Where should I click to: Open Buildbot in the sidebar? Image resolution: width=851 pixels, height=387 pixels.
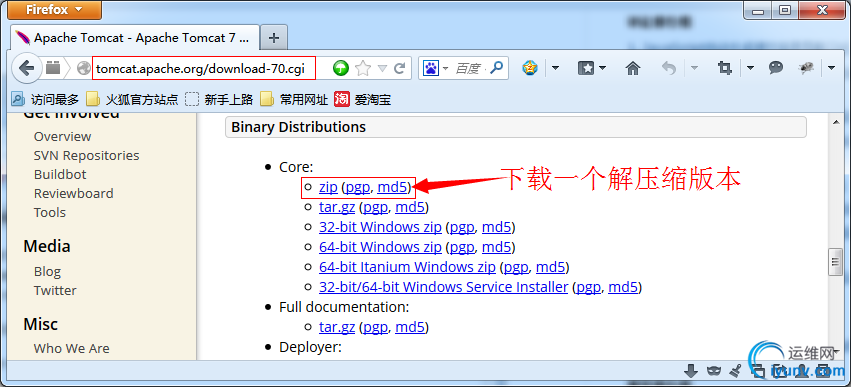[60, 174]
